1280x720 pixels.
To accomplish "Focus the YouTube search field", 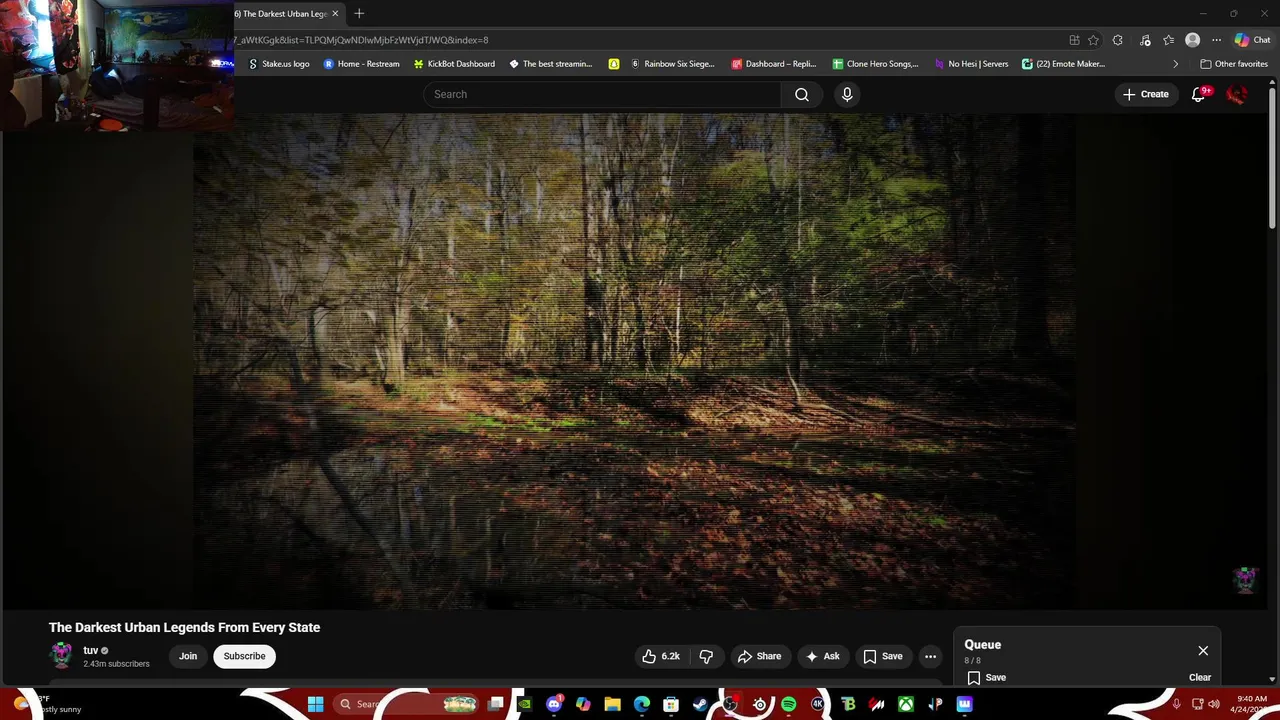I will (x=602, y=94).
